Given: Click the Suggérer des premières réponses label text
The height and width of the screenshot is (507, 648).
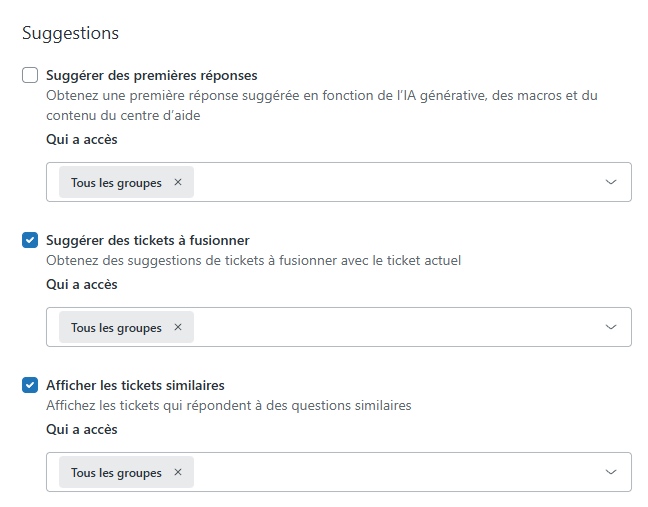Looking at the screenshot, I should 152,75.
